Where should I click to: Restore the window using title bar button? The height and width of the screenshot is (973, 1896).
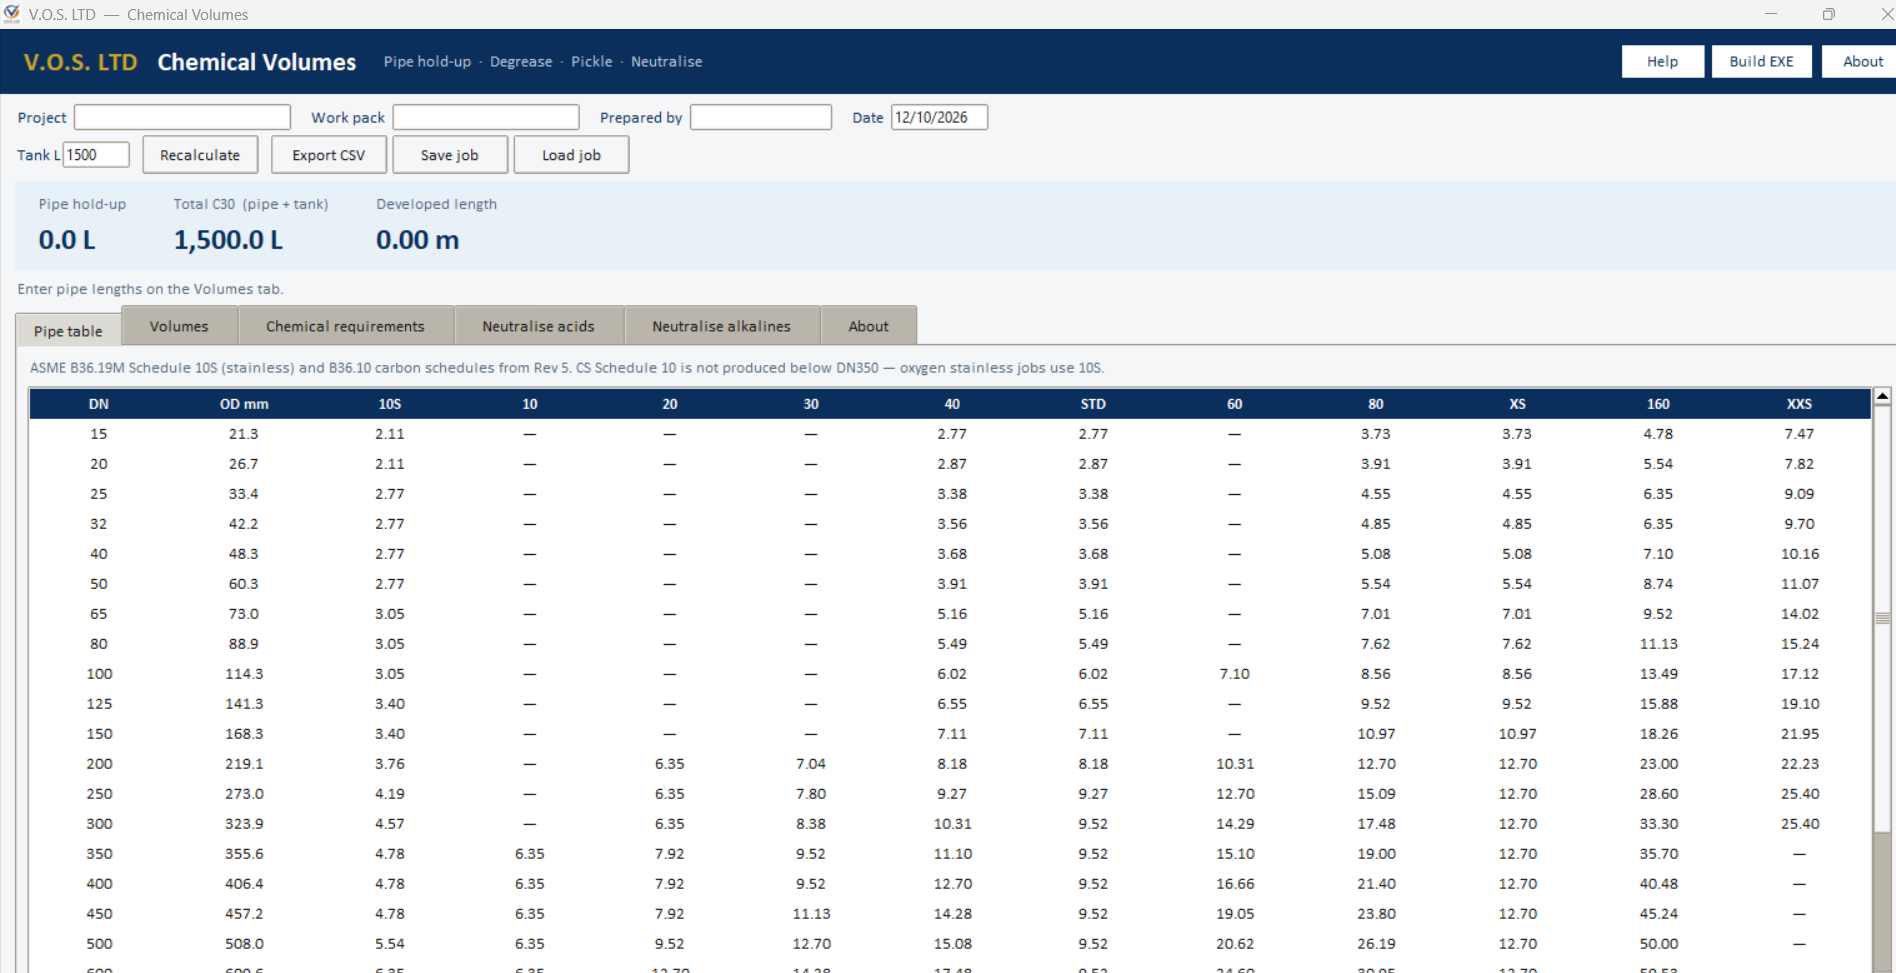click(1828, 14)
